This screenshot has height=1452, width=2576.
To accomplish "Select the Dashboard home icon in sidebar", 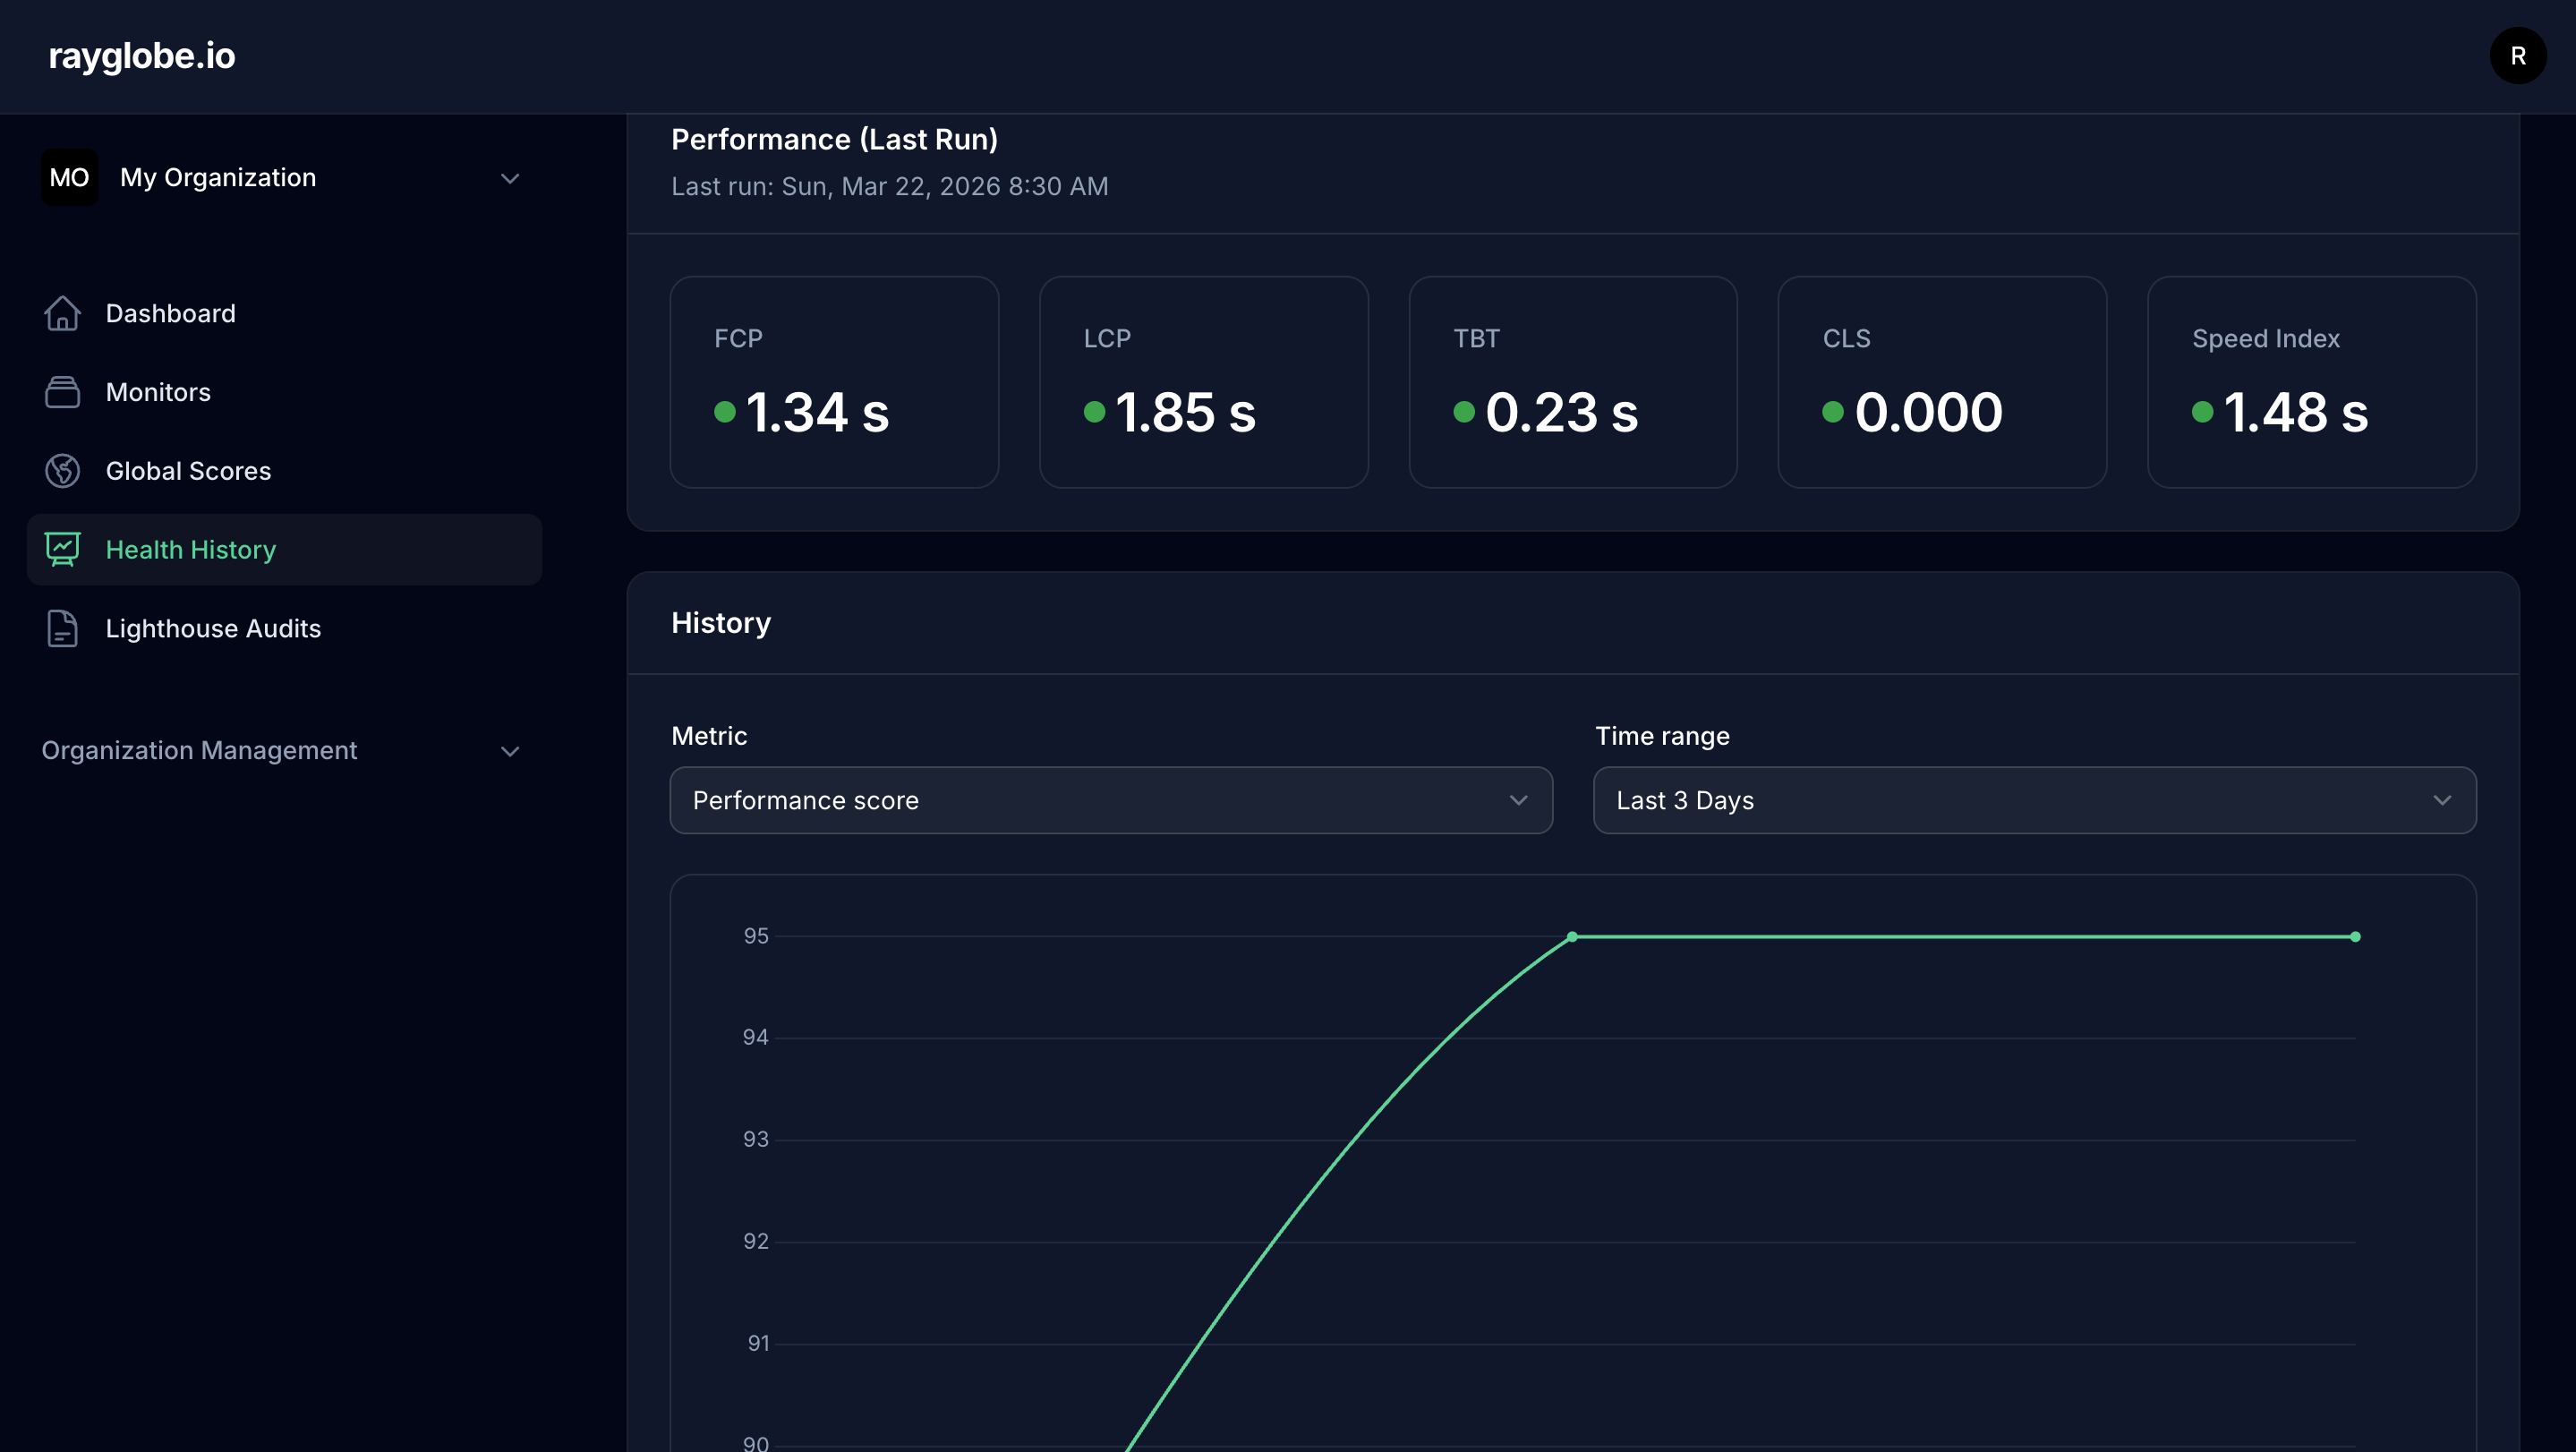I will [63, 313].
